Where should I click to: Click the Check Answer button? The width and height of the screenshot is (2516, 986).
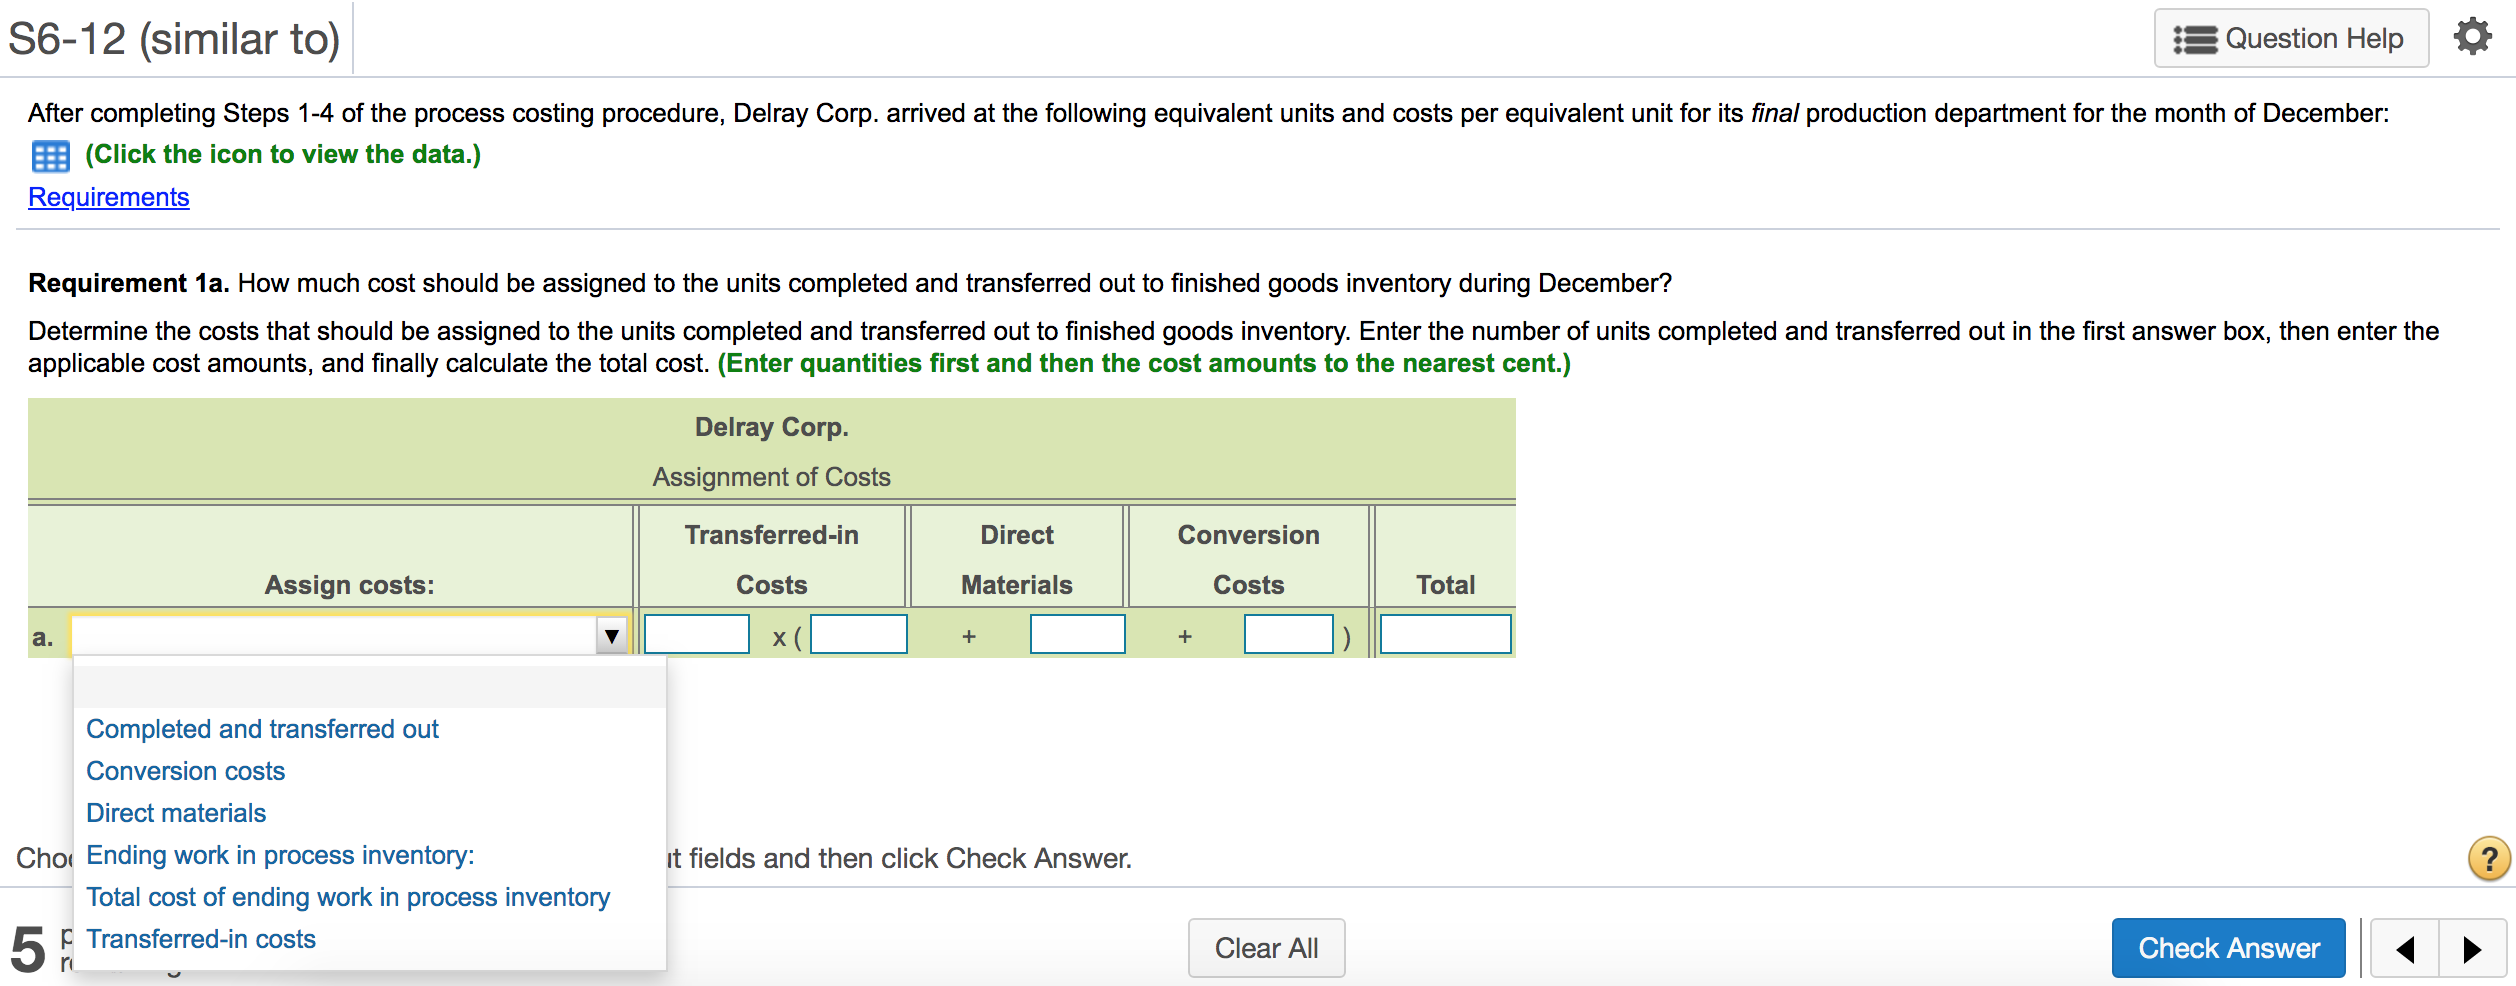tap(2228, 948)
